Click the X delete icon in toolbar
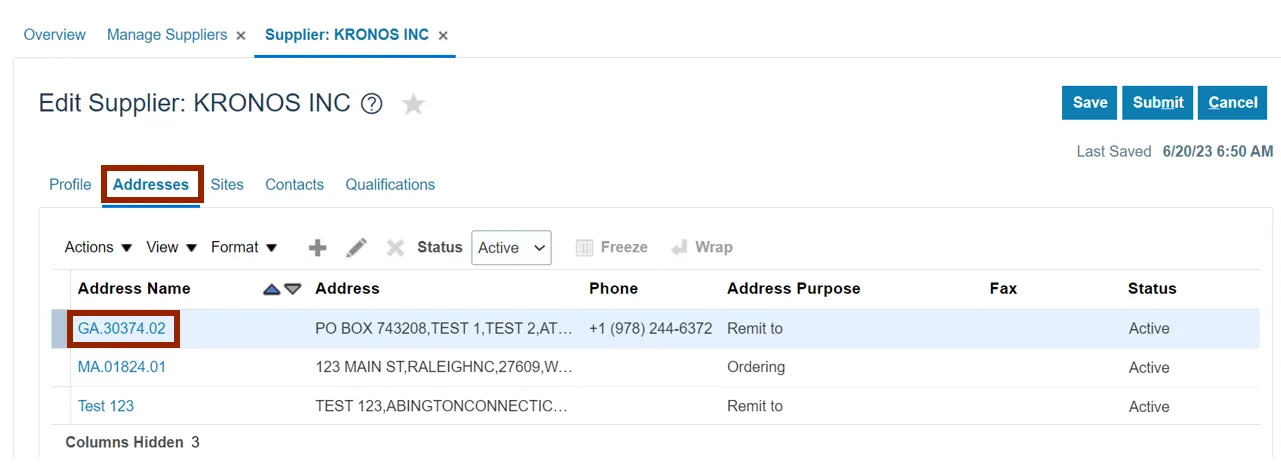Image resolution: width=1281 pixels, height=466 pixels. click(x=395, y=248)
